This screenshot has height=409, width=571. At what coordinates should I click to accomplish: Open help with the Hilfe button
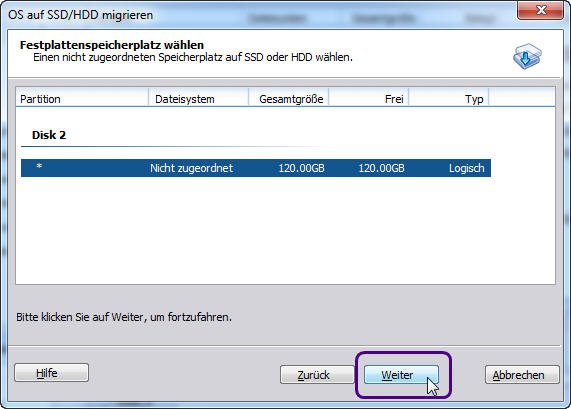pyautogui.click(x=51, y=373)
